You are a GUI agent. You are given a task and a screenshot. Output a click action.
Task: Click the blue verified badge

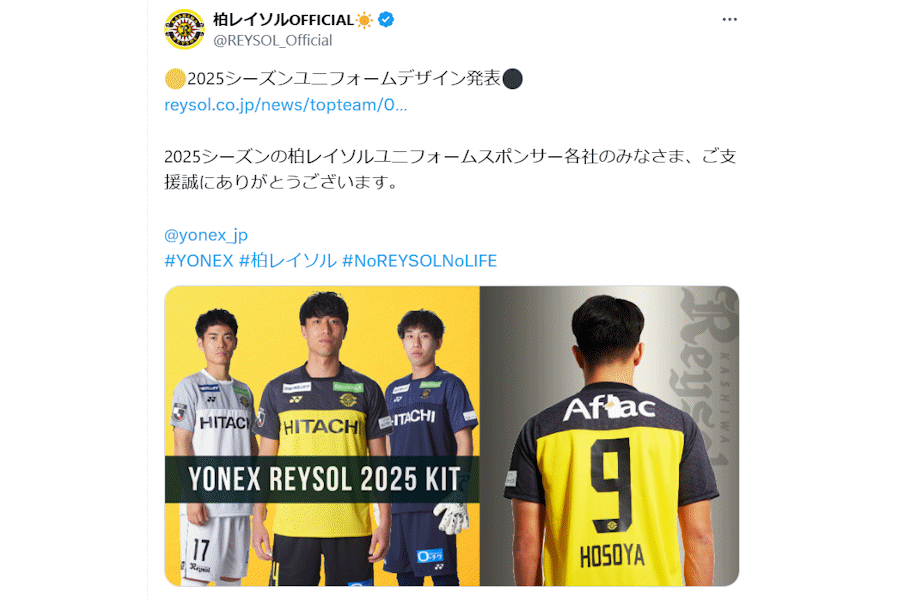[386, 20]
